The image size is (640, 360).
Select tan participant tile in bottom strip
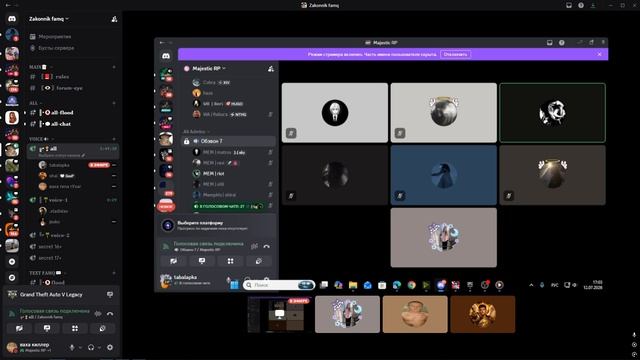point(415,314)
